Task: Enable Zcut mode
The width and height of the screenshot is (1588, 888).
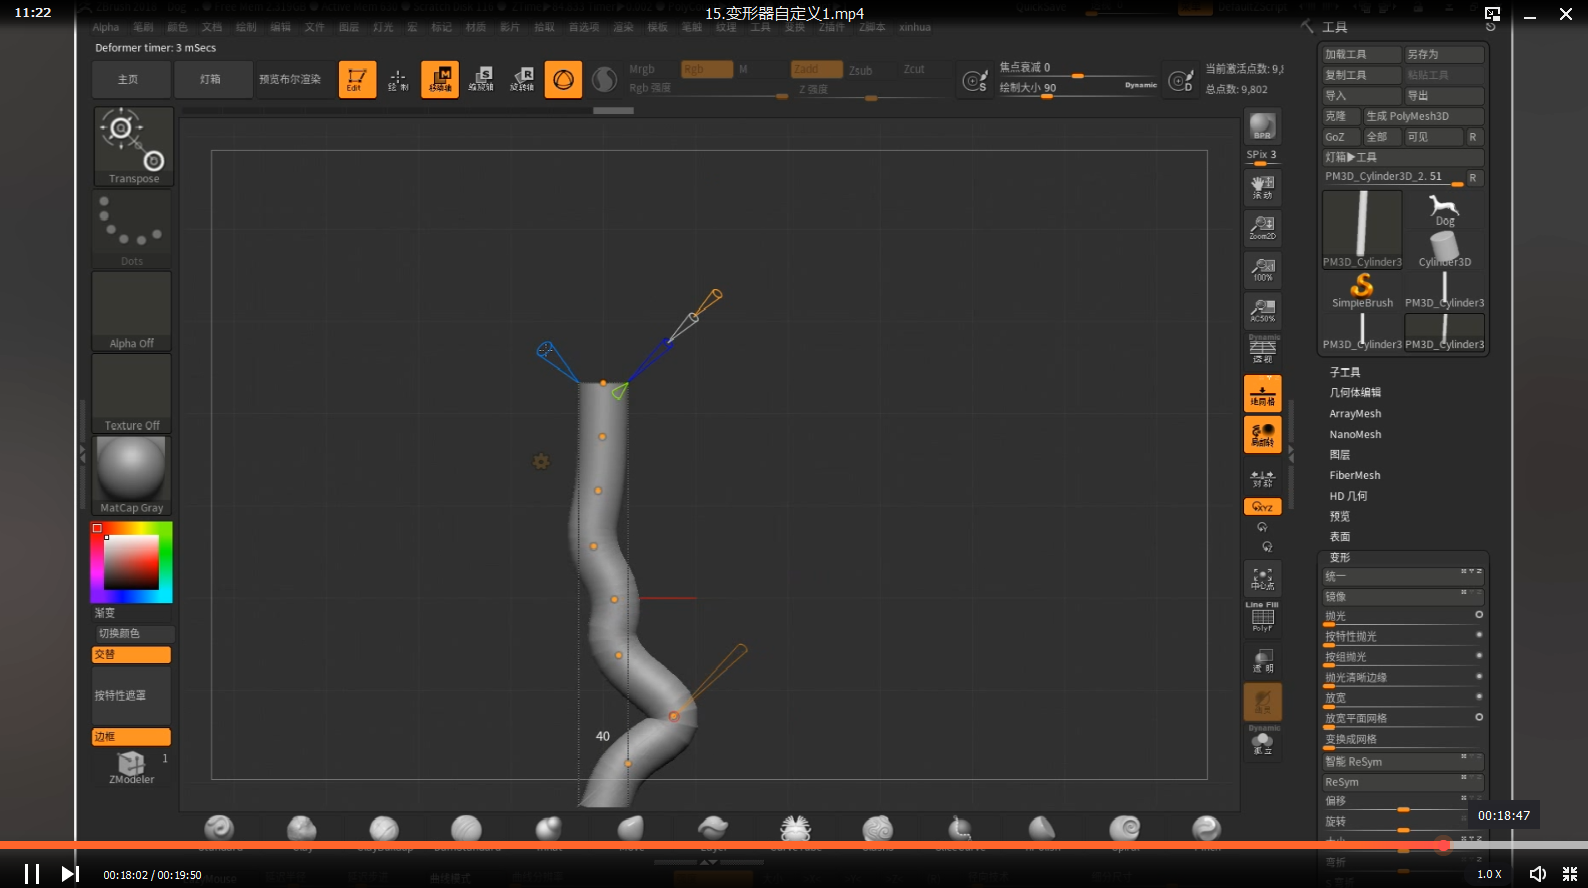Action: [x=914, y=69]
